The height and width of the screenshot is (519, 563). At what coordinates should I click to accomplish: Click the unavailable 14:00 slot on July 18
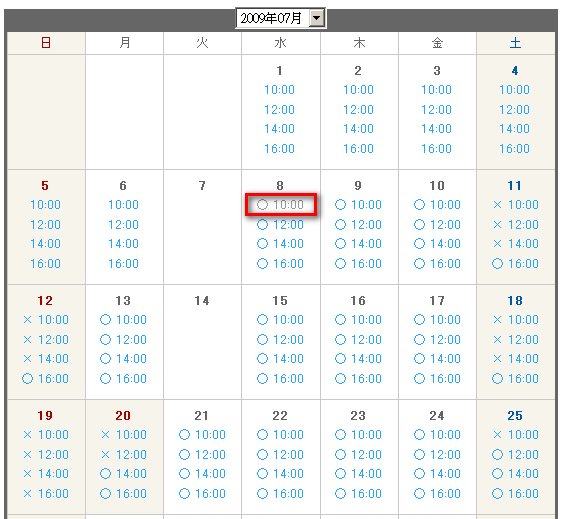coord(516,358)
